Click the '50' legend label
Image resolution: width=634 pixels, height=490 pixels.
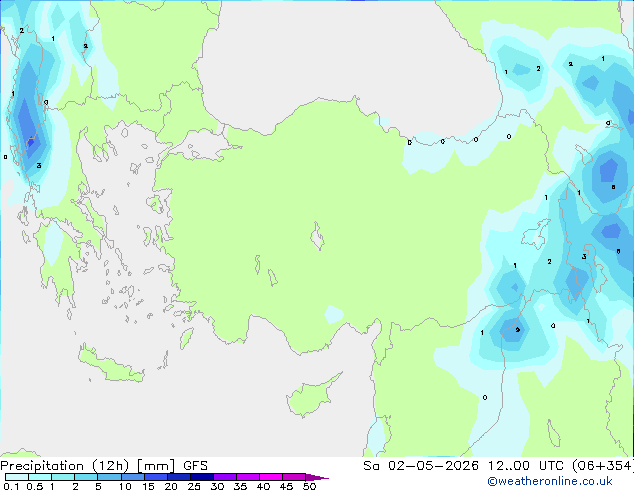[x=309, y=486]
